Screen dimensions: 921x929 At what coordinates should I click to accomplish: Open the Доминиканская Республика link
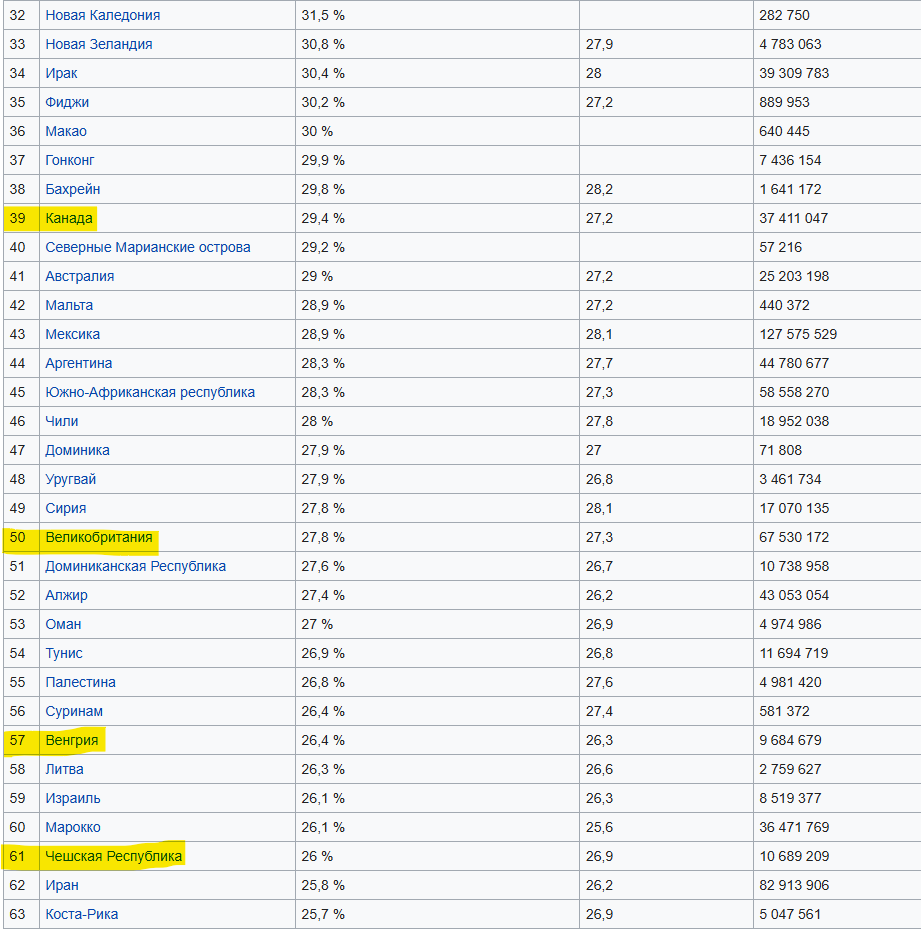pyautogui.click(x=135, y=566)
